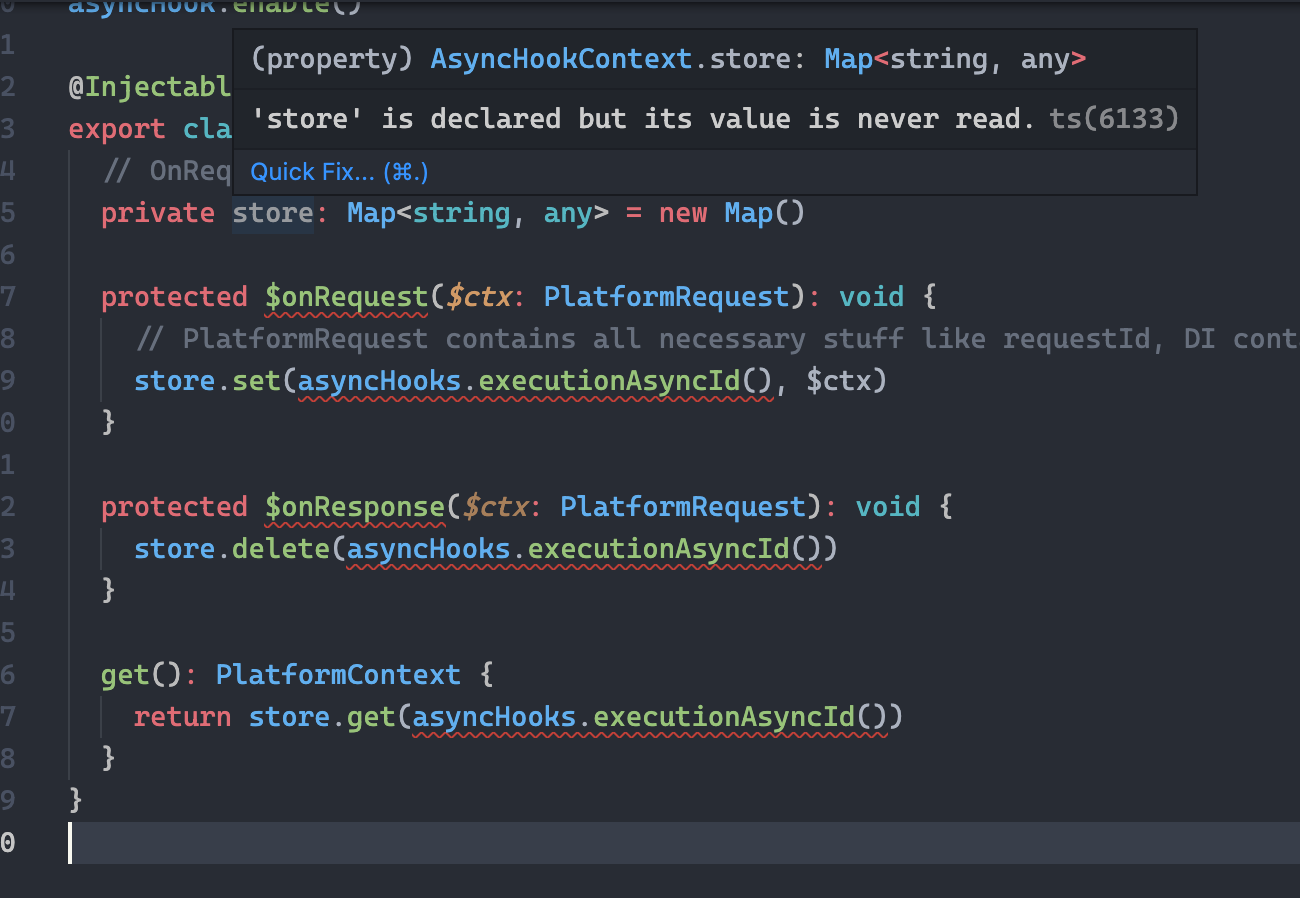Viewport: 1300px width, 898px height.
Task: Select PlatformRequest type in $onResponse signature
Action: [x=683, y=507]
